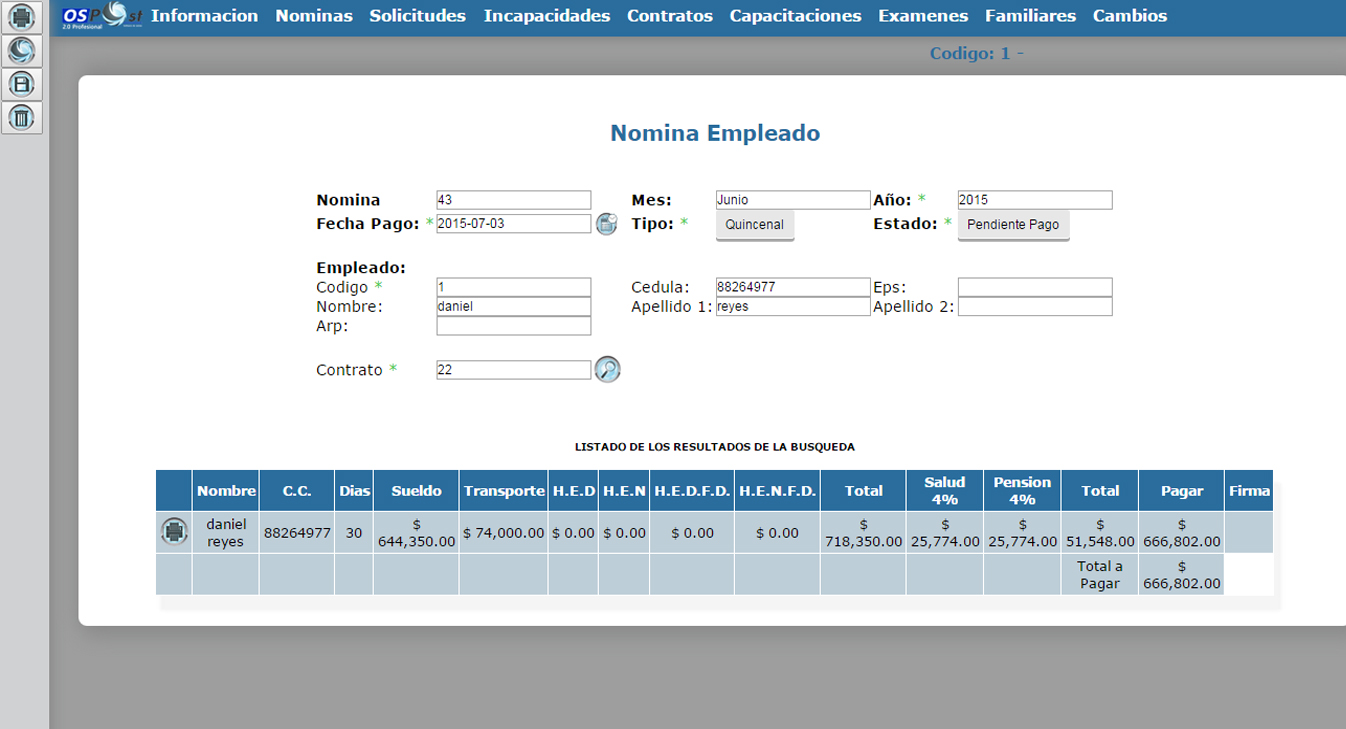Click the $ 51,548.00 deductions total cell
Screen dimensions: 1346x729
point(1100,533)
